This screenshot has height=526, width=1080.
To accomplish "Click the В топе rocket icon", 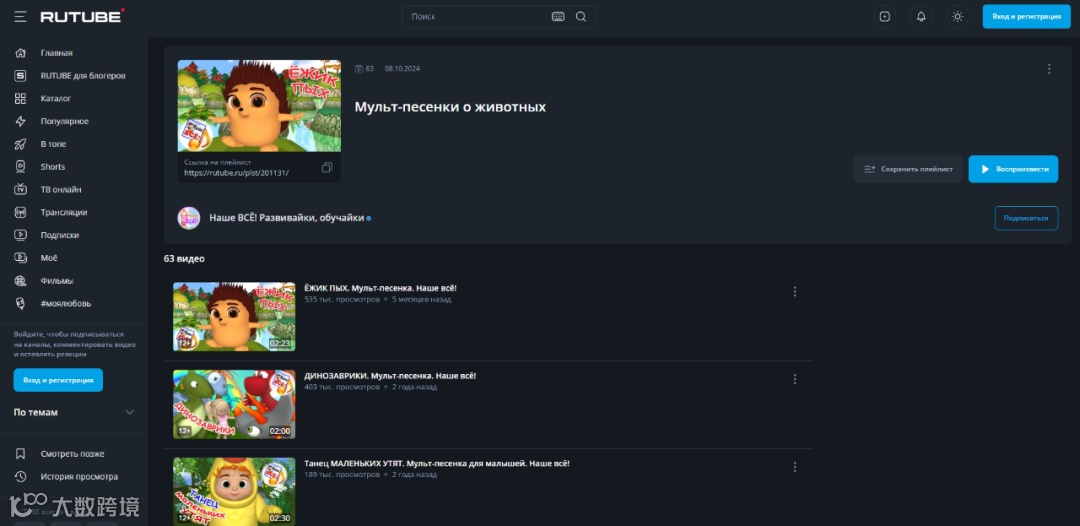I will click(21, 144).
